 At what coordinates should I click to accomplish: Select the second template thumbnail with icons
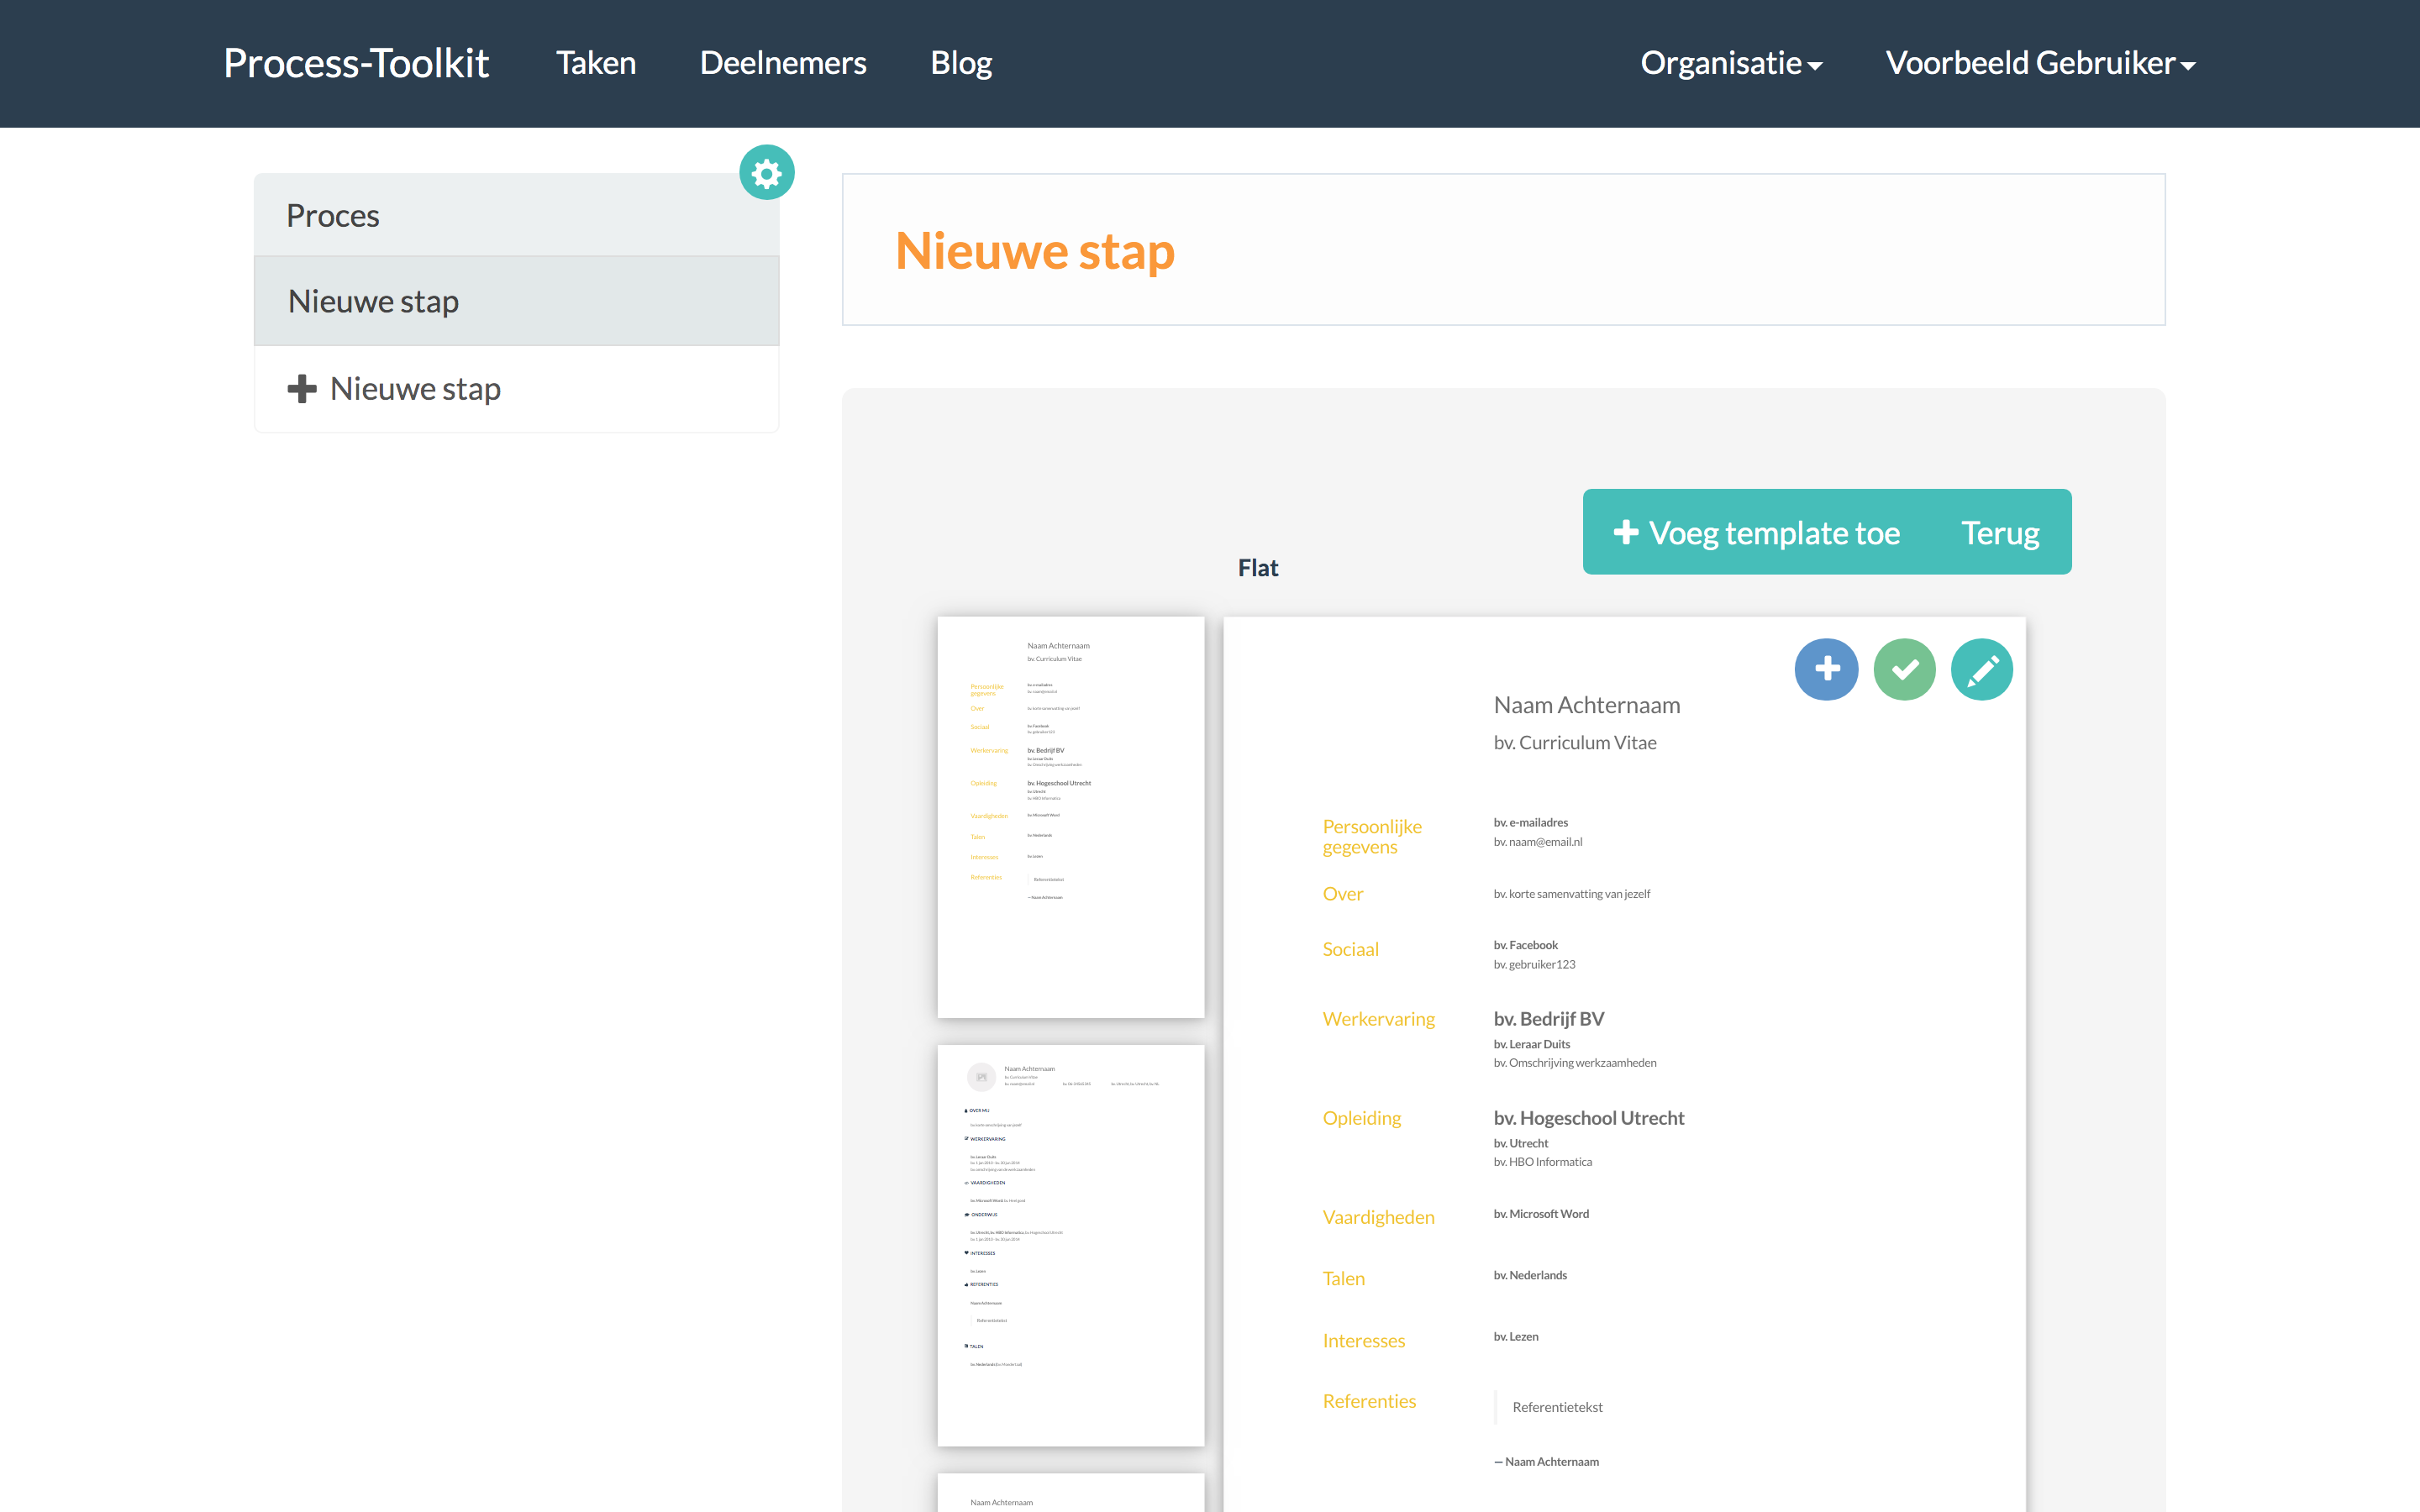[x=1071, y=1245]
